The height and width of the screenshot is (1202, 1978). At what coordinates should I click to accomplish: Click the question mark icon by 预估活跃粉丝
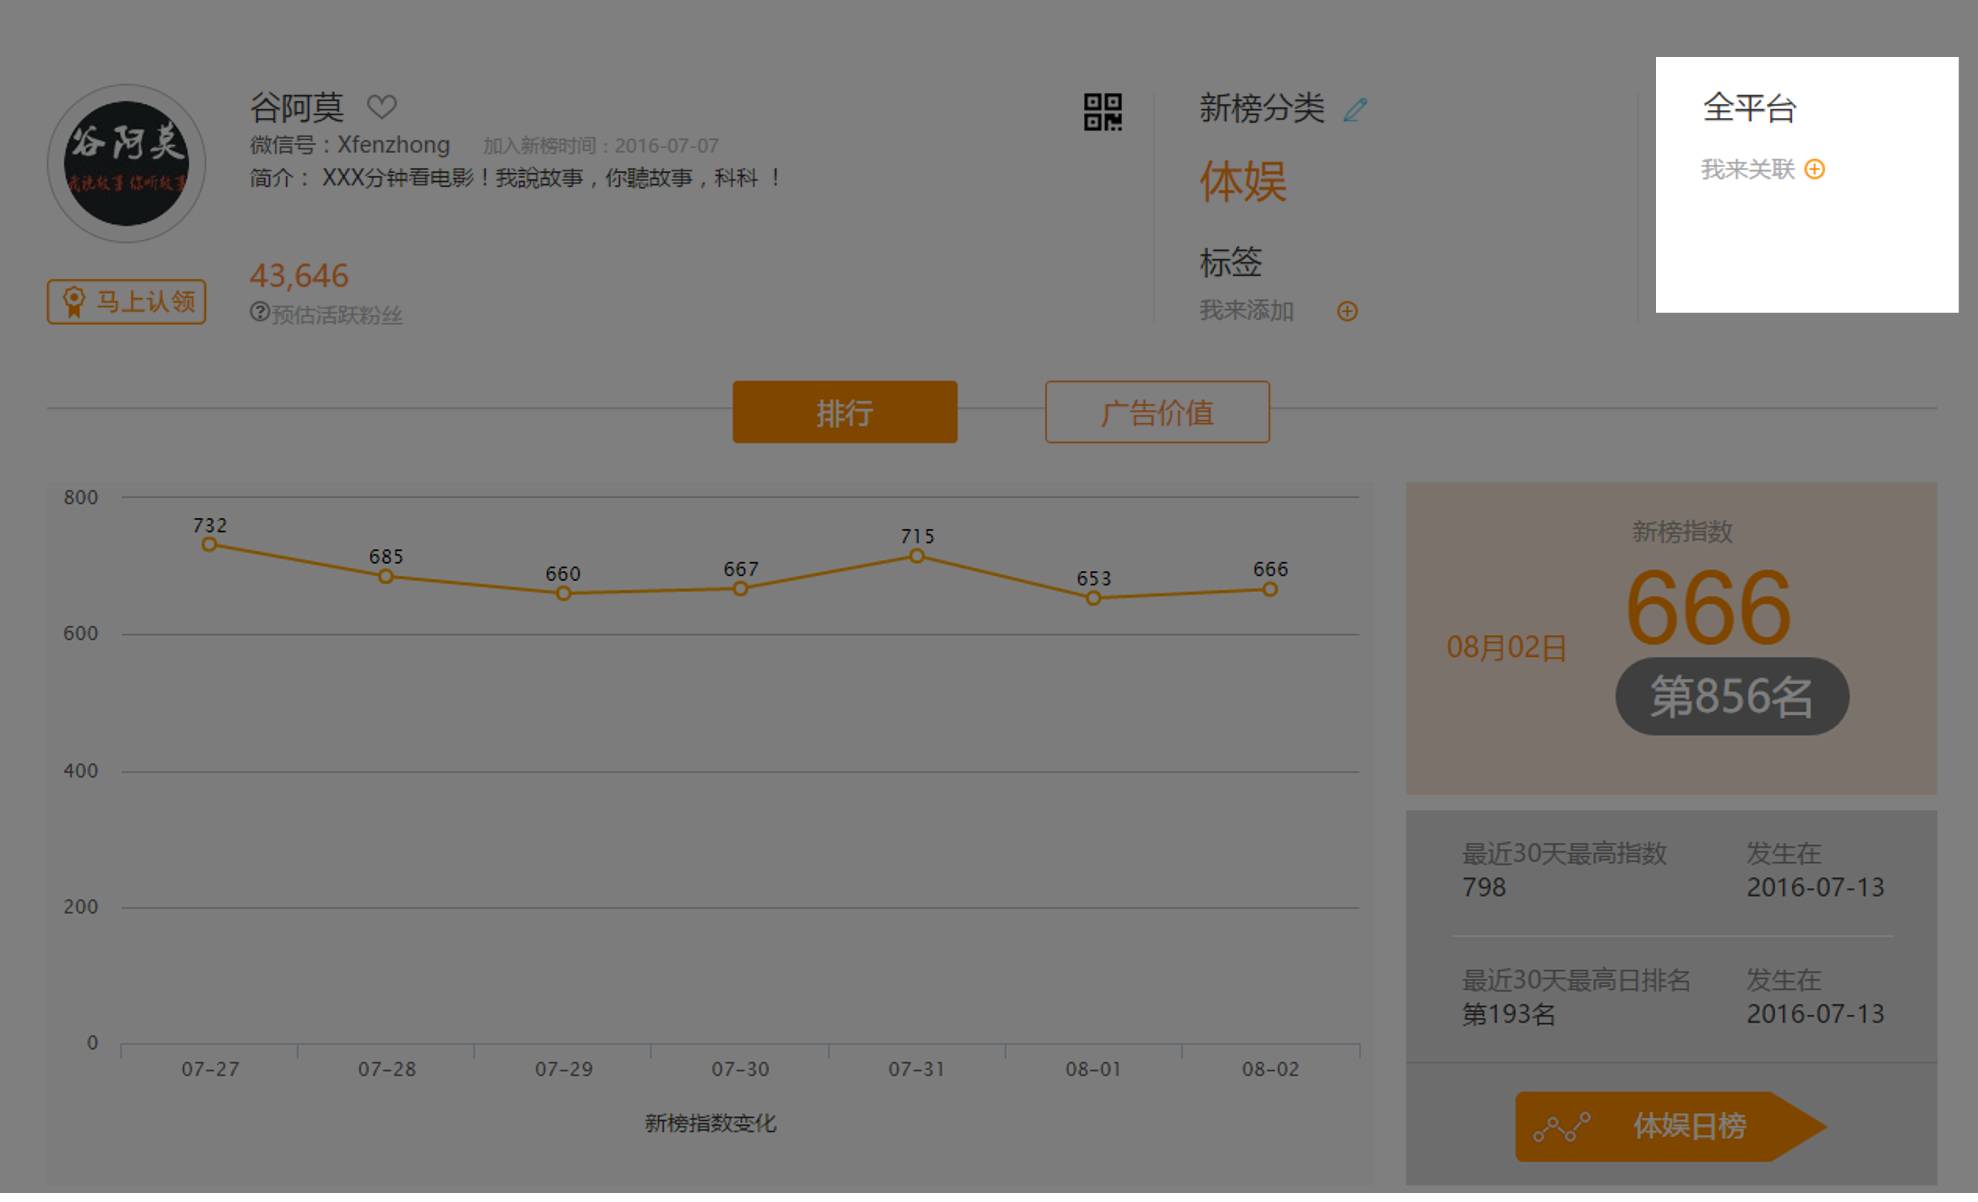[259, 312]
